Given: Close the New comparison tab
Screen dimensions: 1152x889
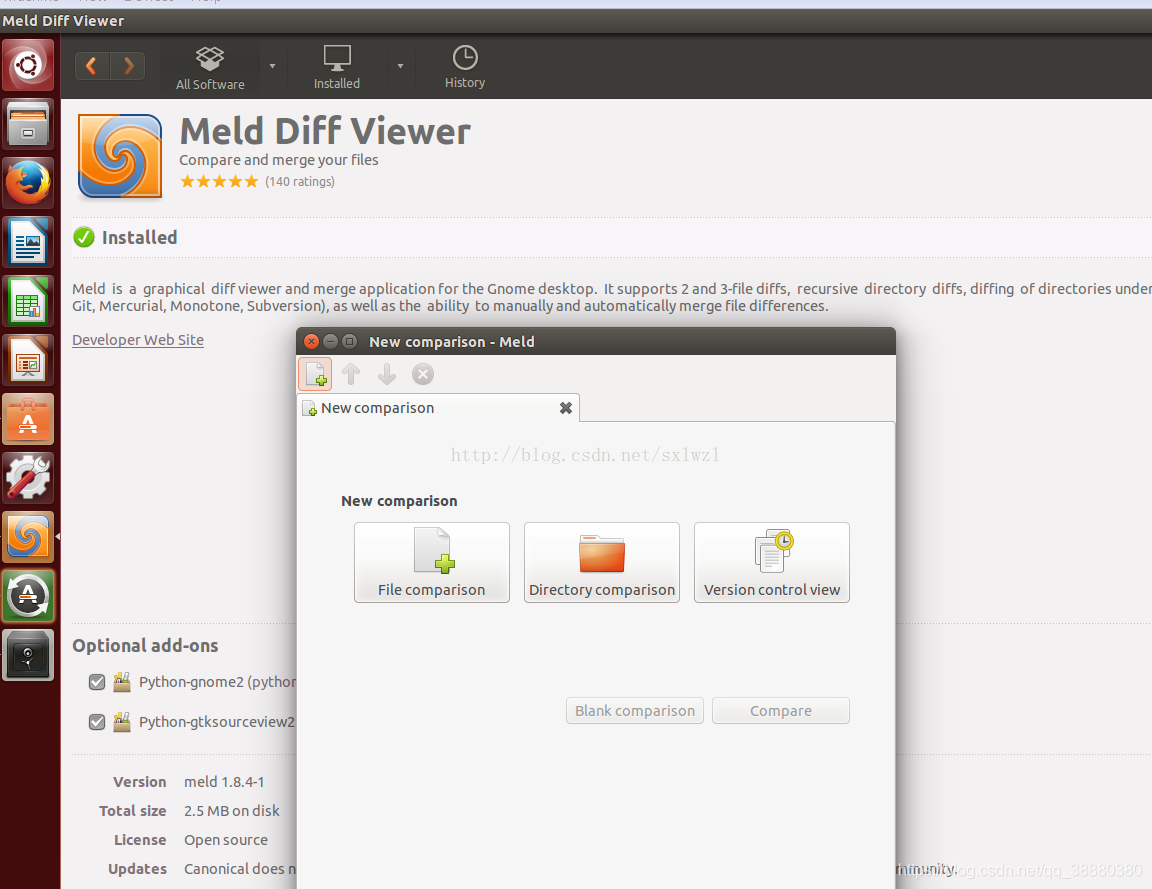Looking at the screenshot, I should tap(565, 407).
